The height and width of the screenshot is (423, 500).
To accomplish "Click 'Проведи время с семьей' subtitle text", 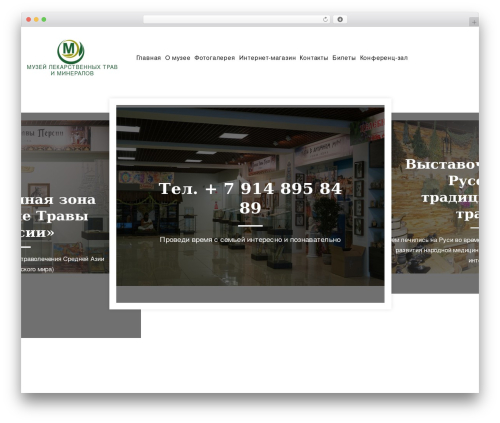I will pyautogui.click(x=250, y=240).
